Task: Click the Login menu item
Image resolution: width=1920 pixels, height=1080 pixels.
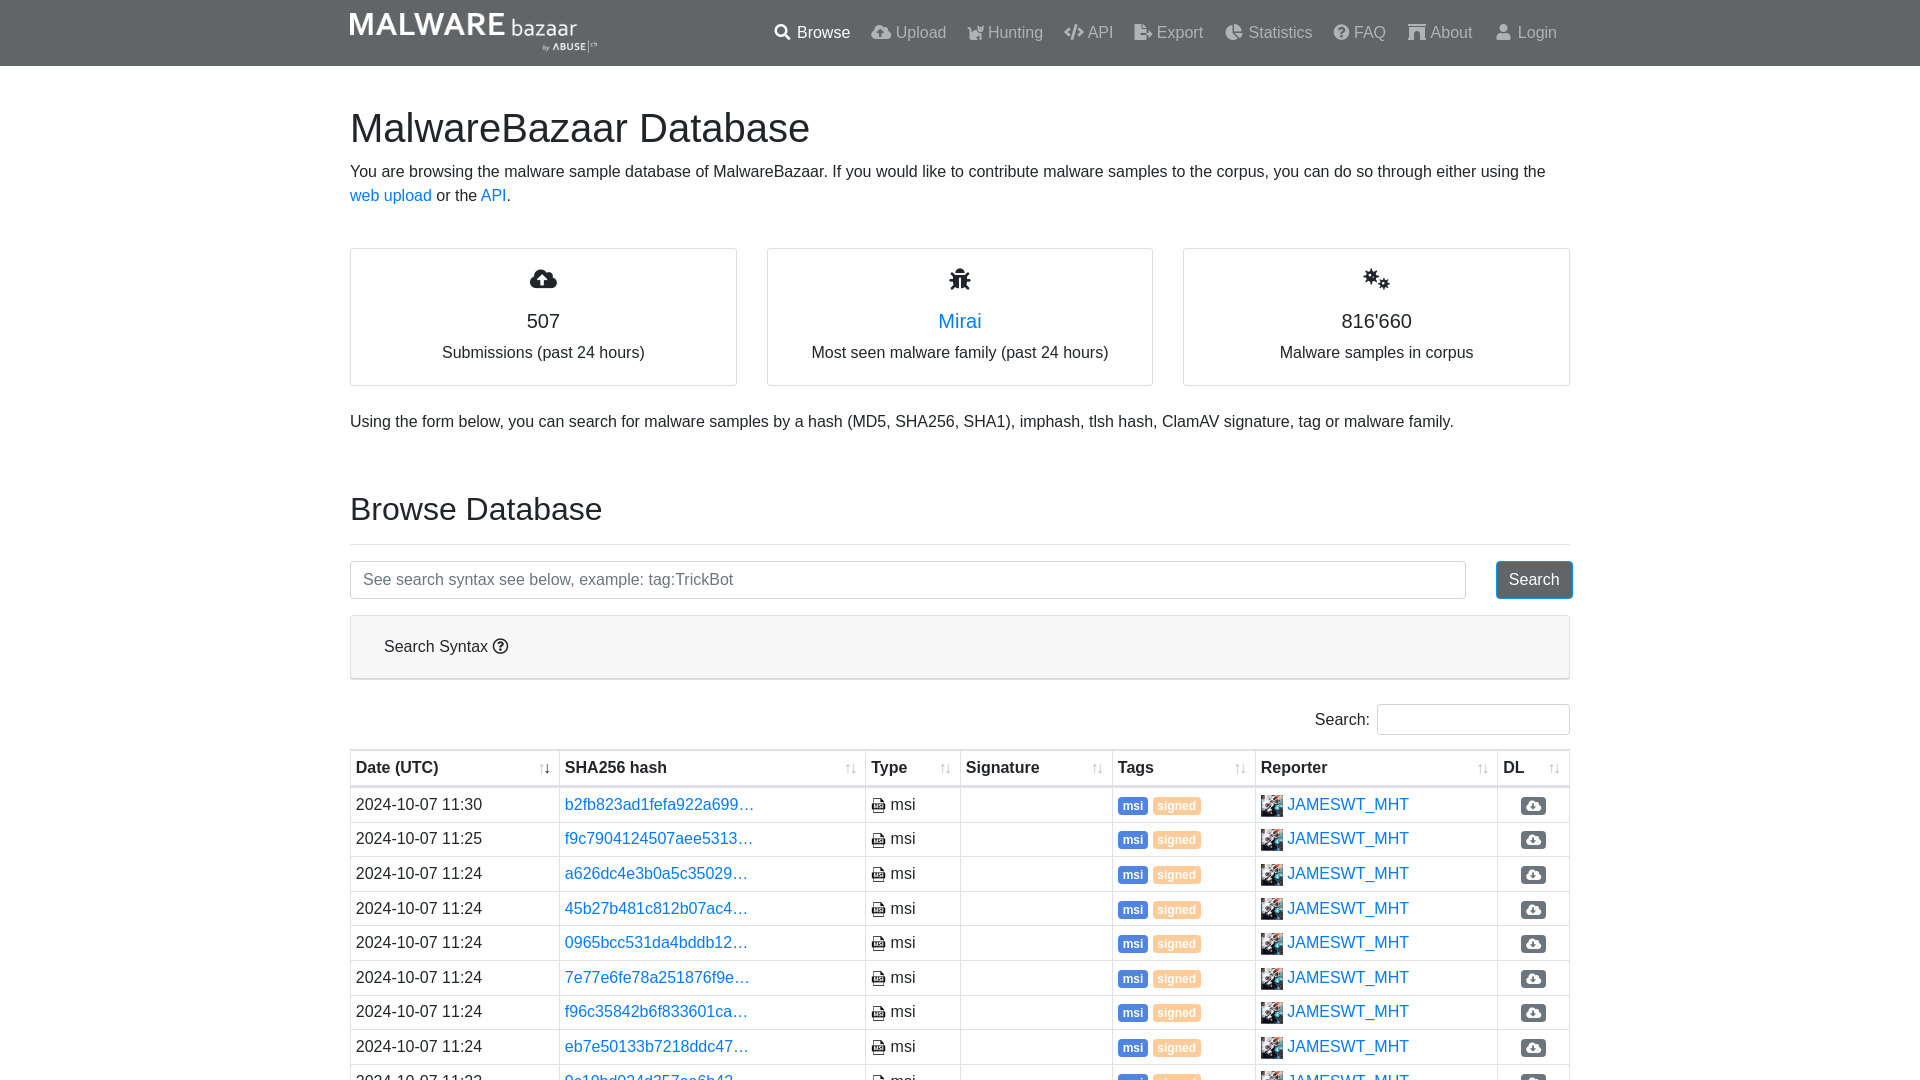Action: (x=1526, y=32)
